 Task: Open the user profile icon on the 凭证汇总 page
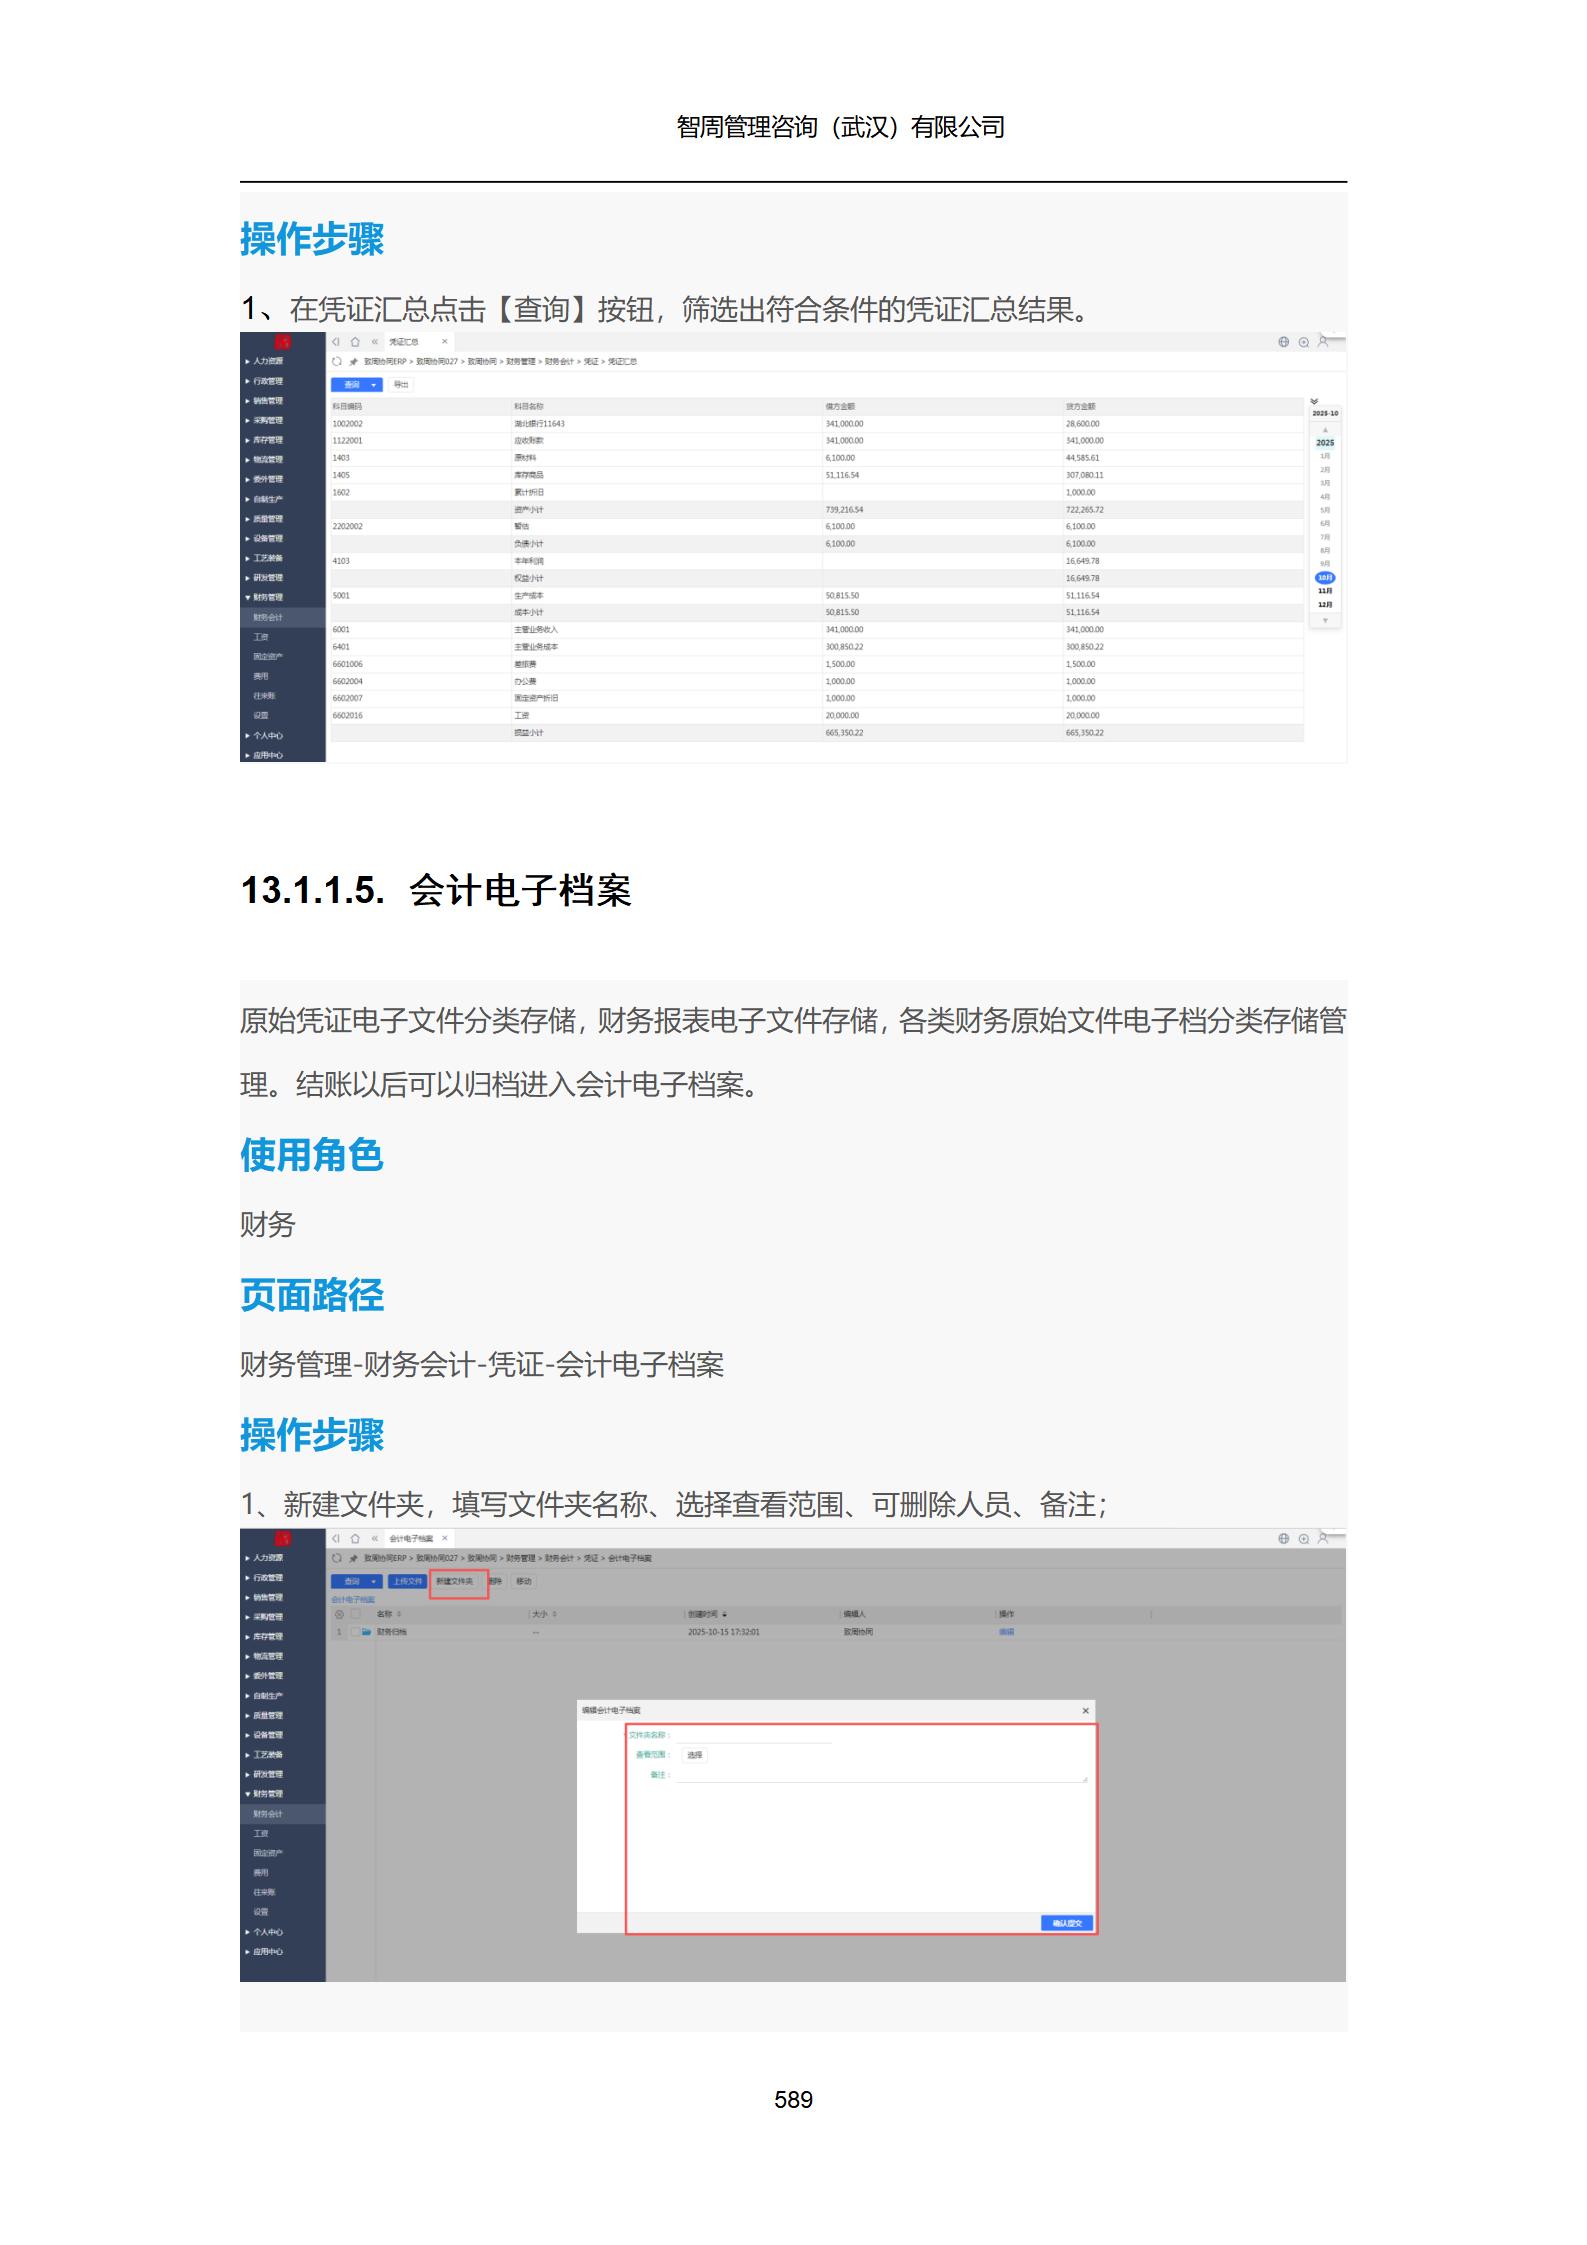(x=1323, y=341)
